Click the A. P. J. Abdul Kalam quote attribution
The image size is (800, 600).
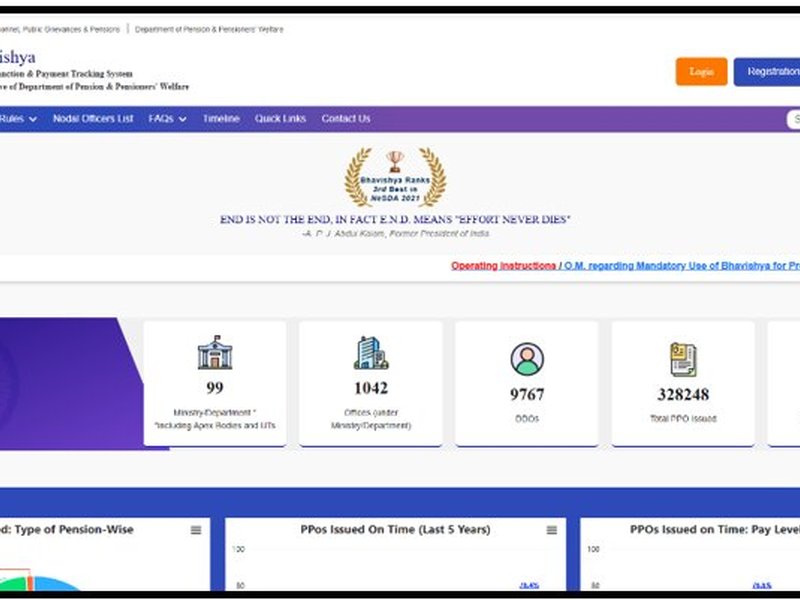click(396, 234)
